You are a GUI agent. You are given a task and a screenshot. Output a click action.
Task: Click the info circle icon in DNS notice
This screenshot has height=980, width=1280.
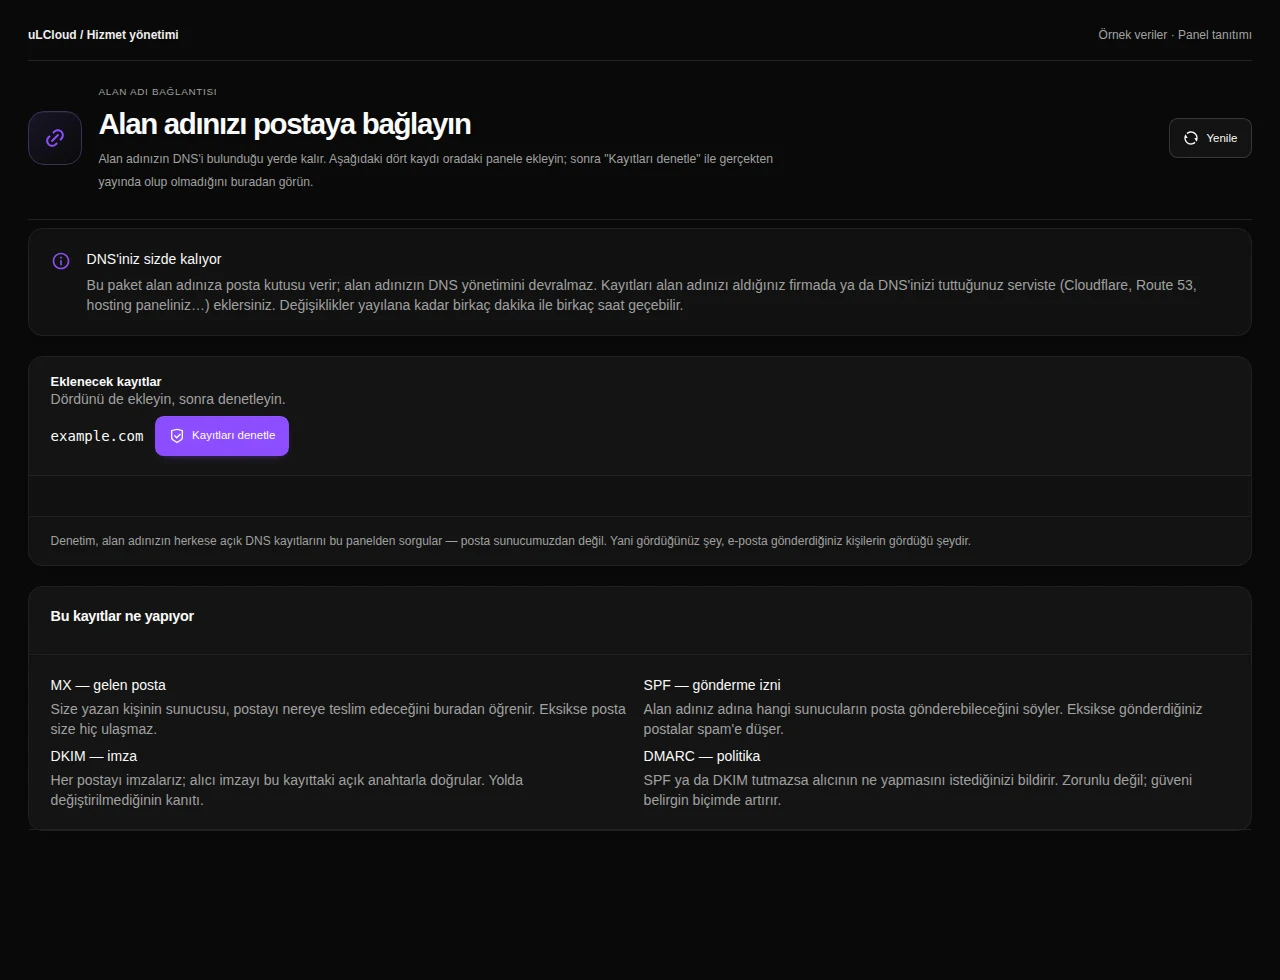pyautogui.click(x=61, y=261)
